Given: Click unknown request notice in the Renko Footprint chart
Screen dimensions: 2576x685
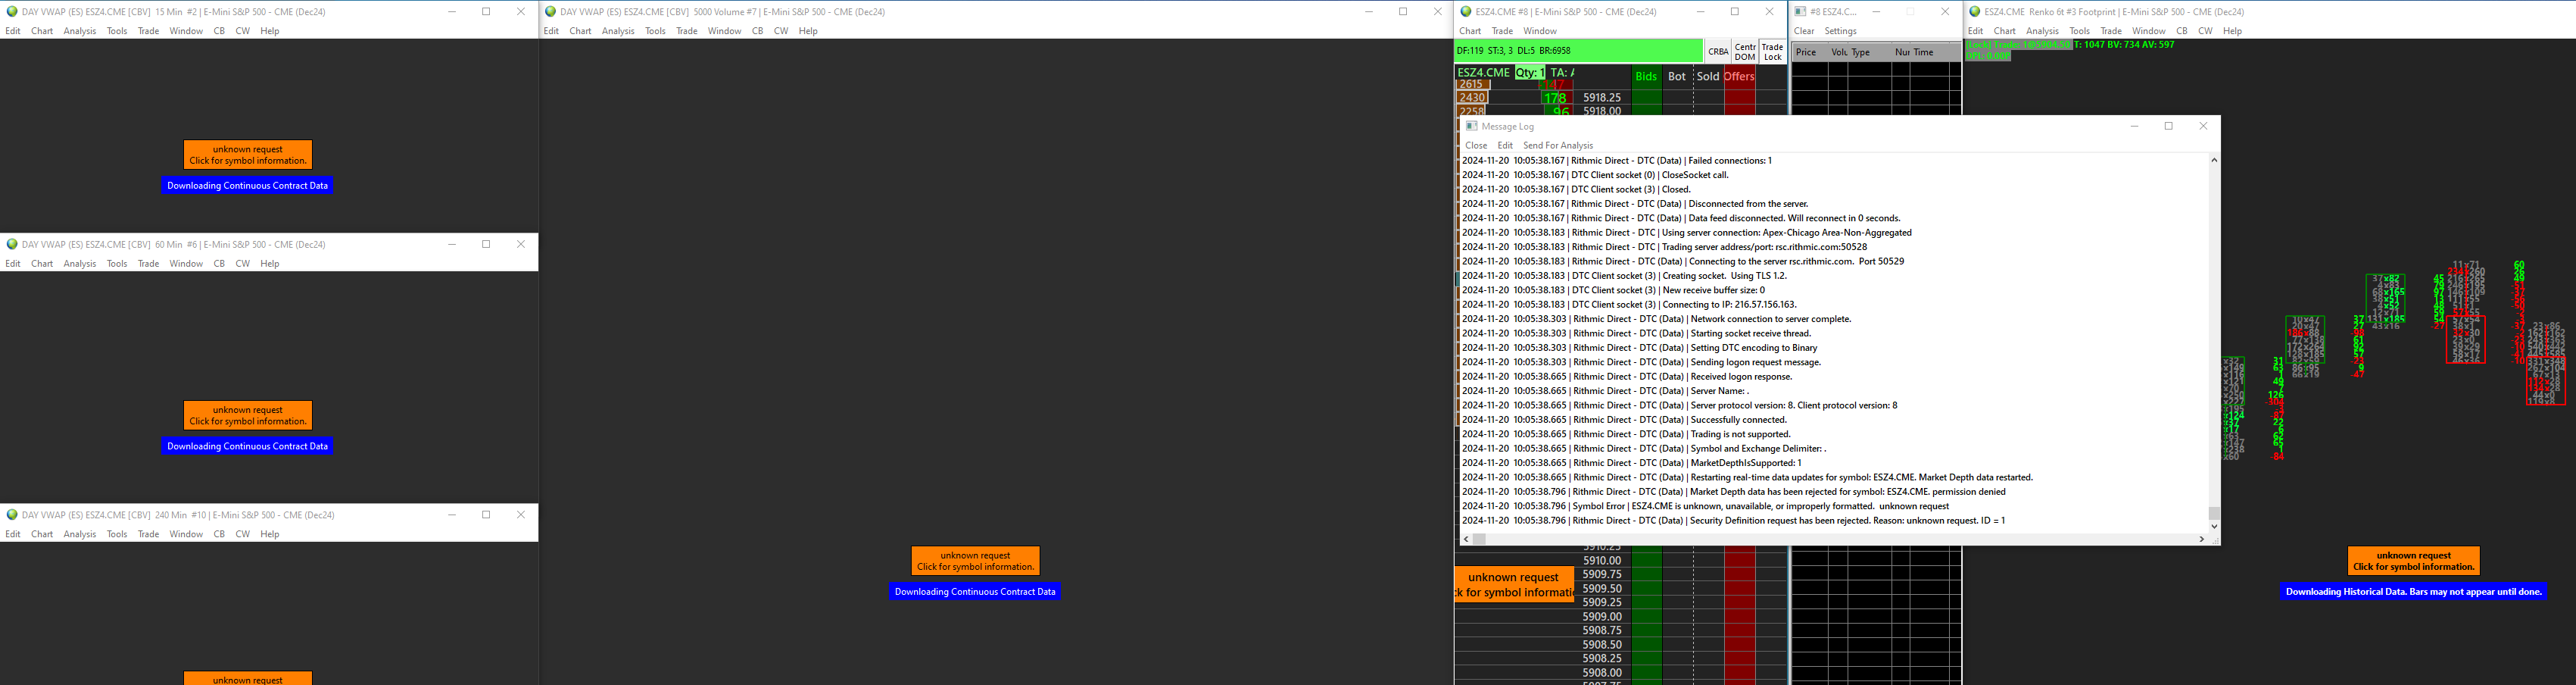Looking at the screenshot, I should [2414, 561].
